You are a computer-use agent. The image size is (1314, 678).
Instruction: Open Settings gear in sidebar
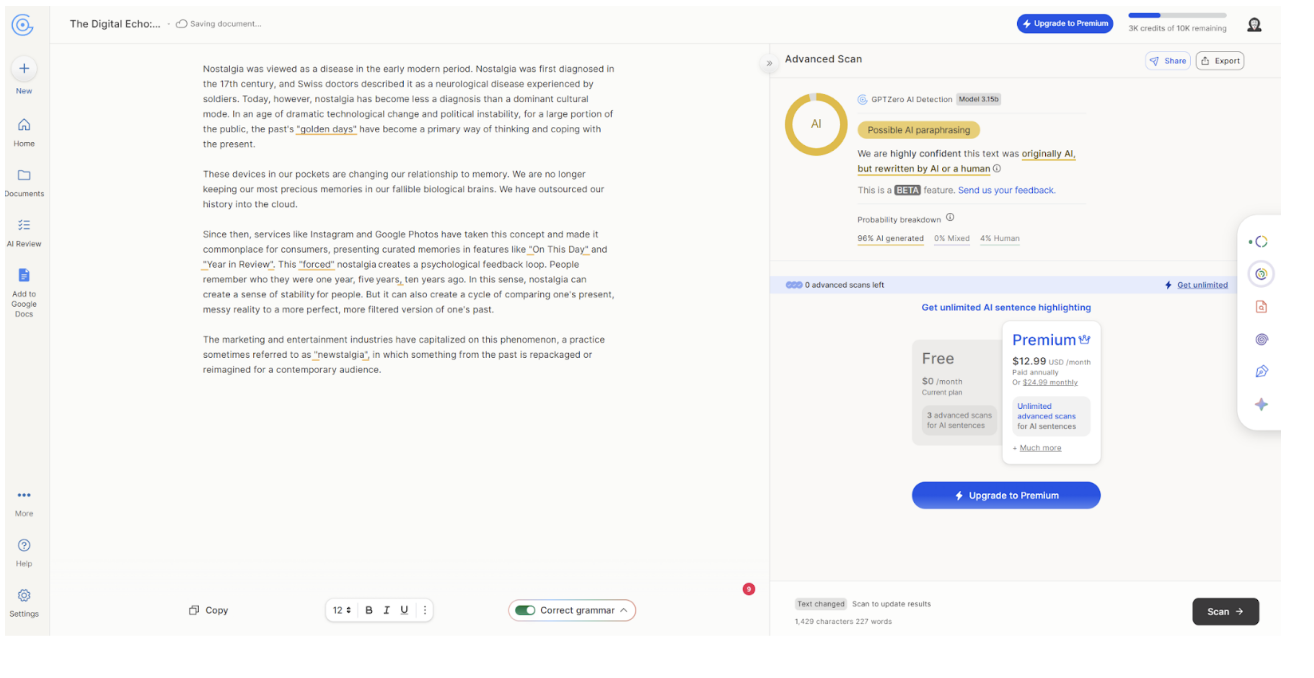click(24, 602)
